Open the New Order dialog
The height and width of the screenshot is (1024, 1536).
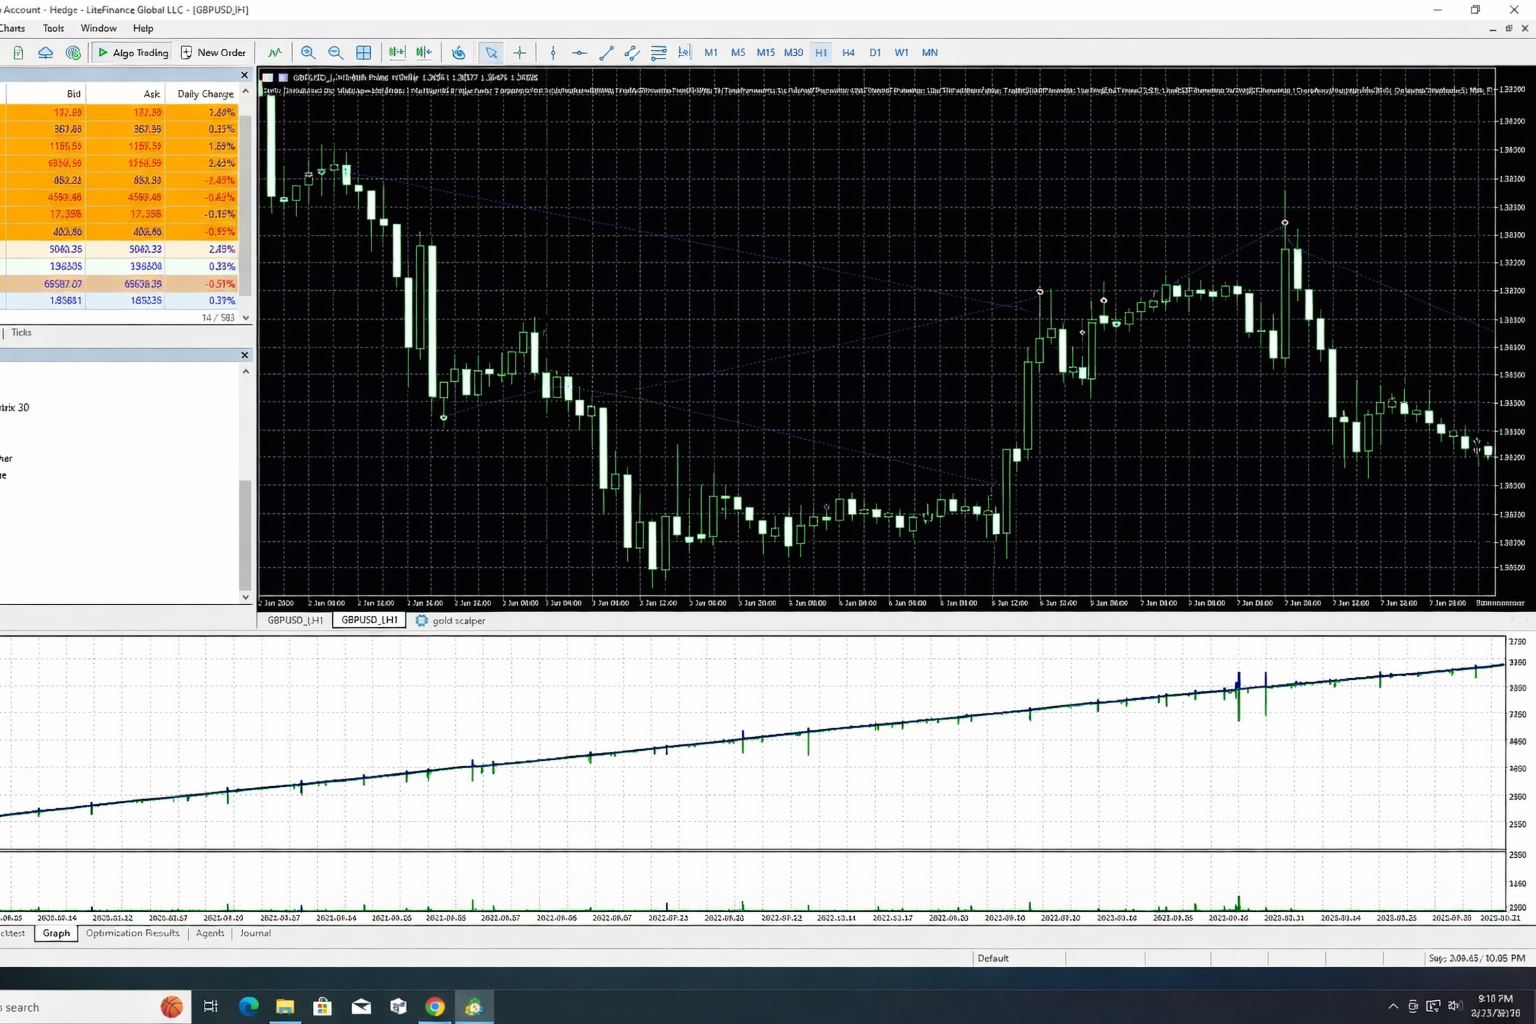point(213,52)
